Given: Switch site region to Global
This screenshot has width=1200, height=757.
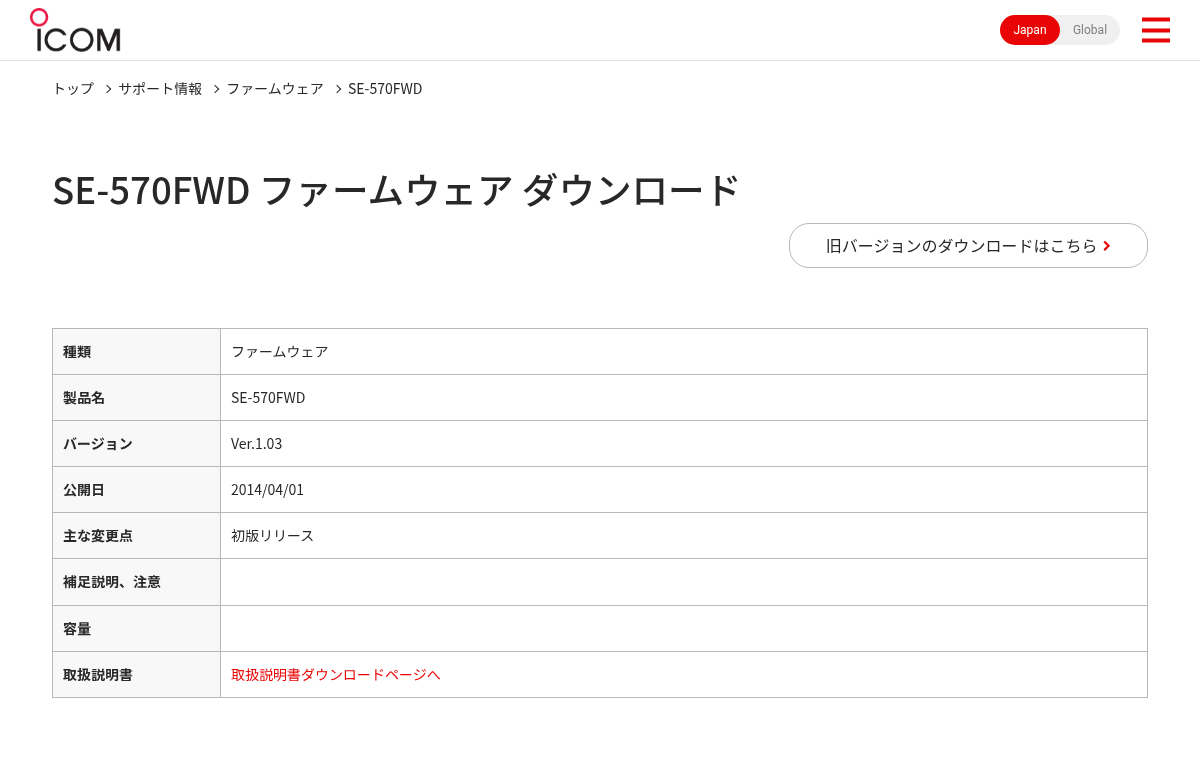Looking at the screenshot, I should click(x=1089, y=30).
